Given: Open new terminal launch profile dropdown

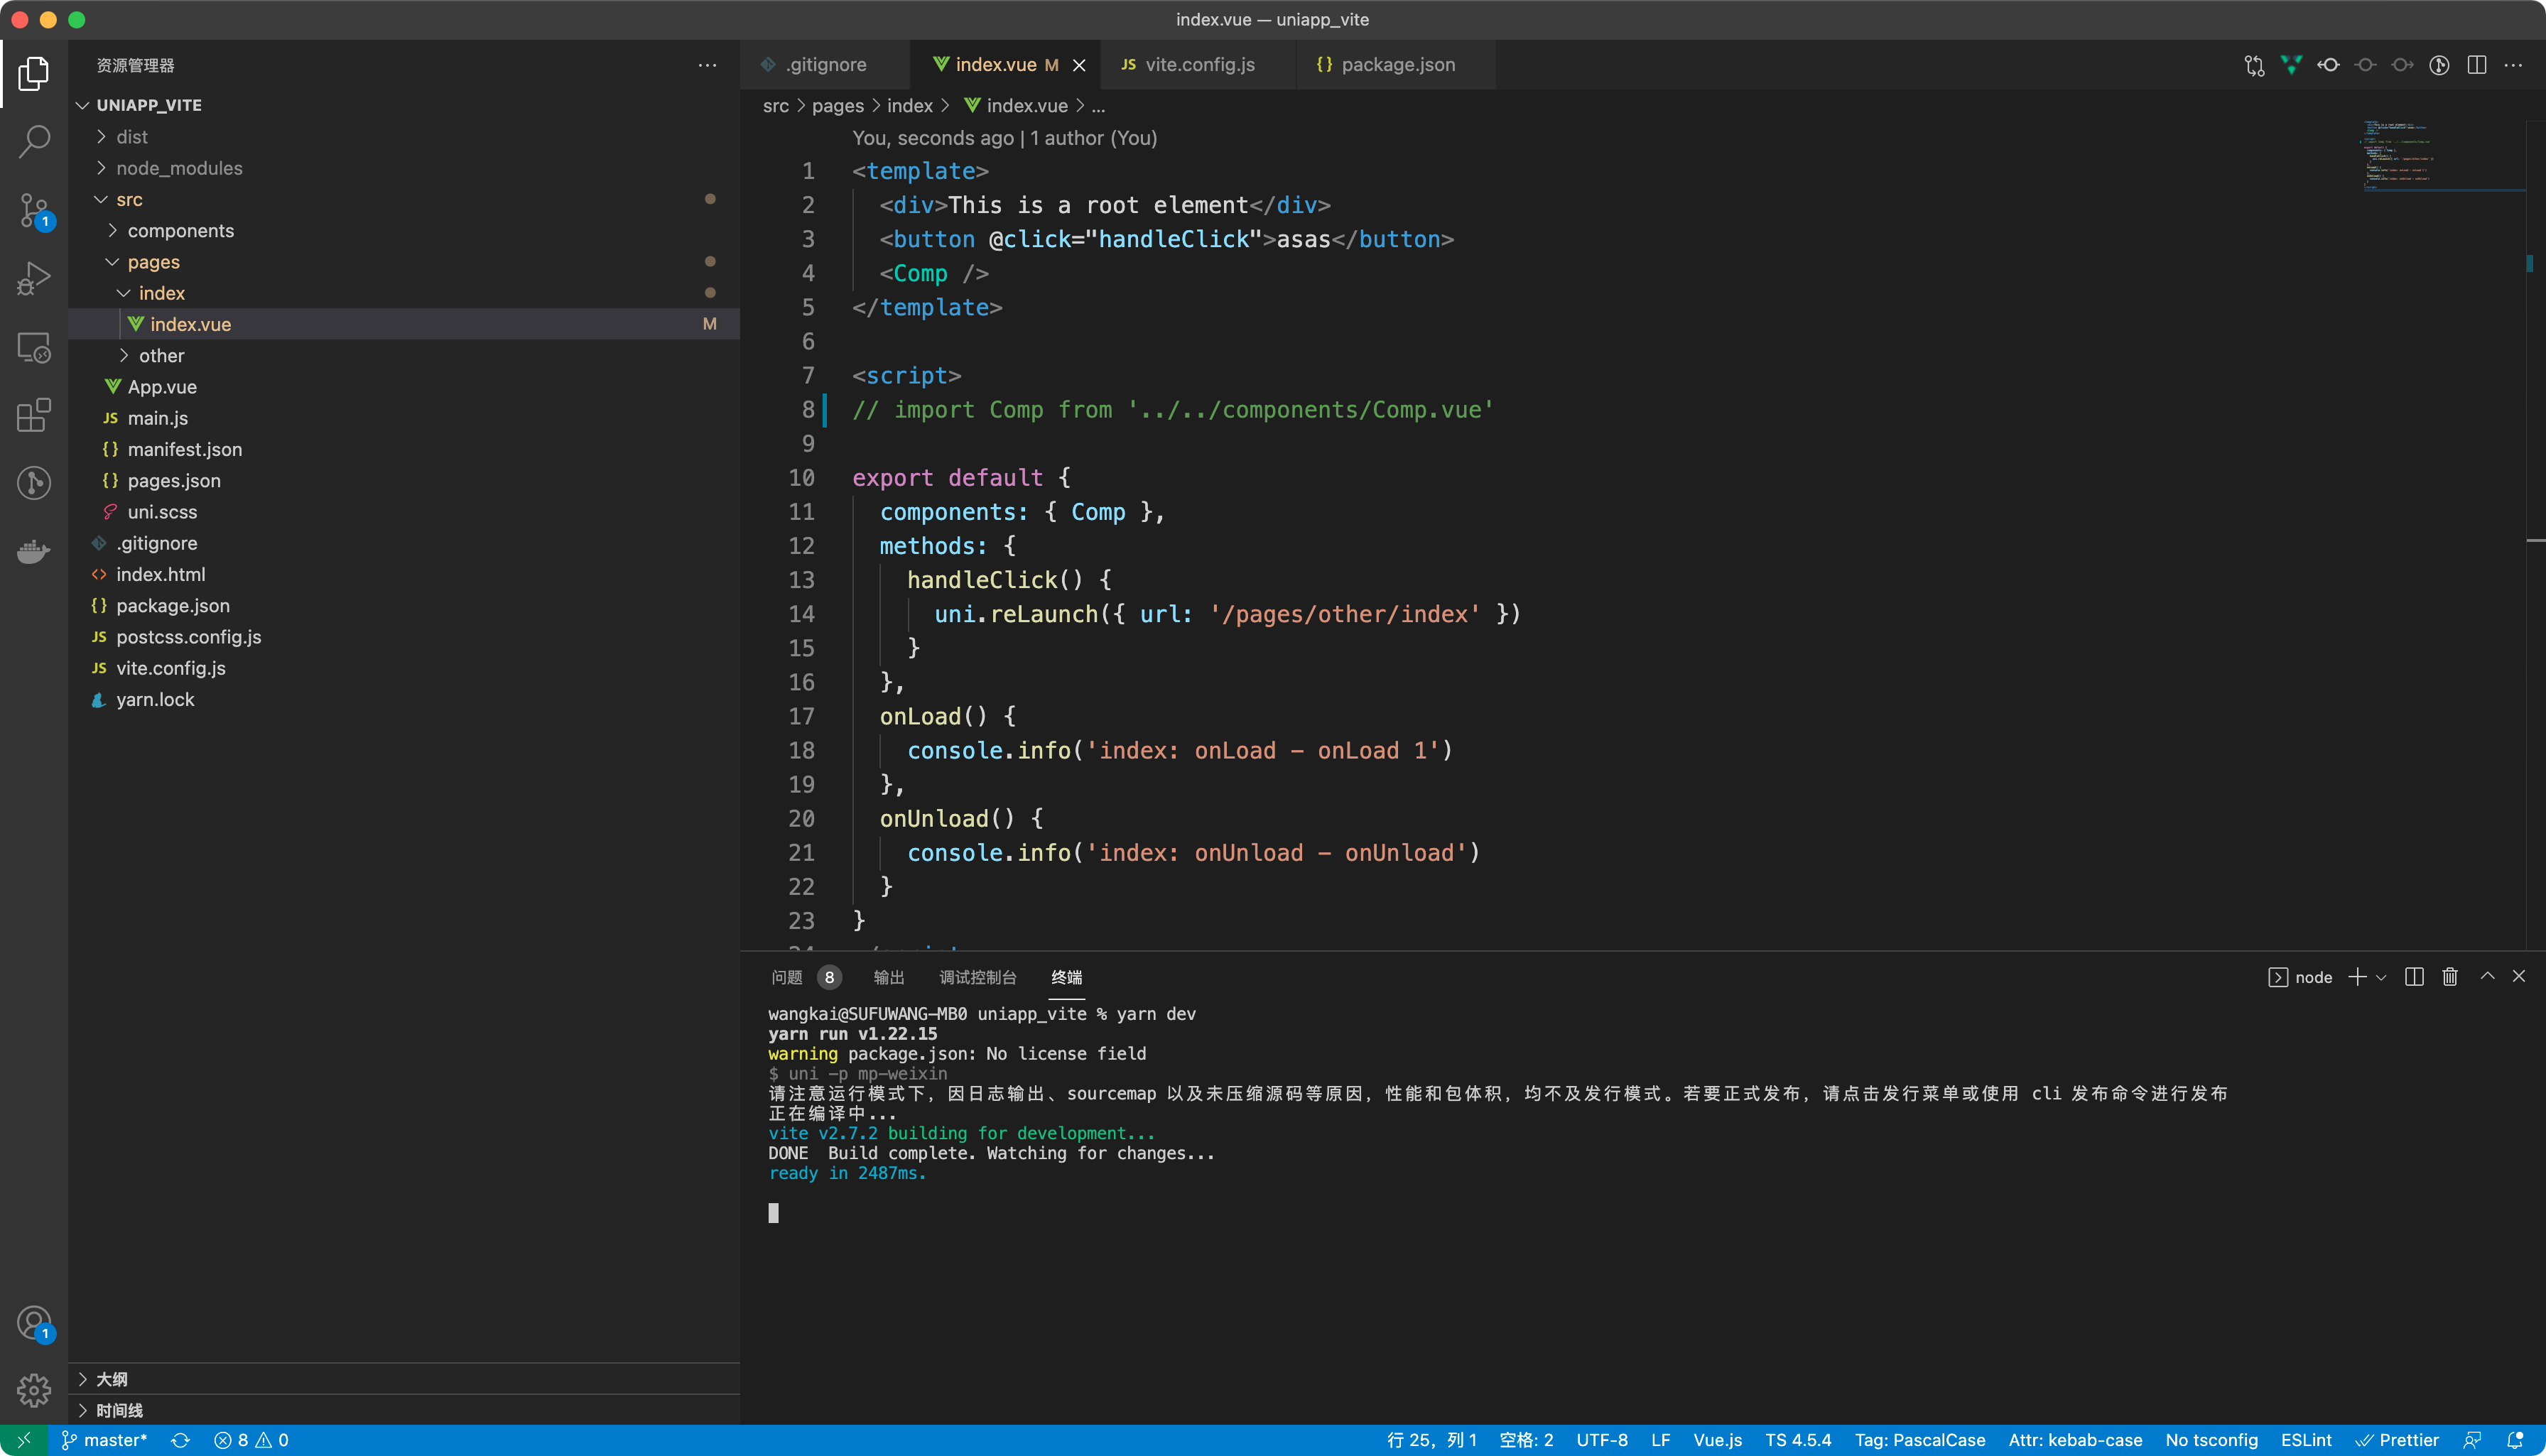Looking at the screenshot, I should click(2381, 978).
